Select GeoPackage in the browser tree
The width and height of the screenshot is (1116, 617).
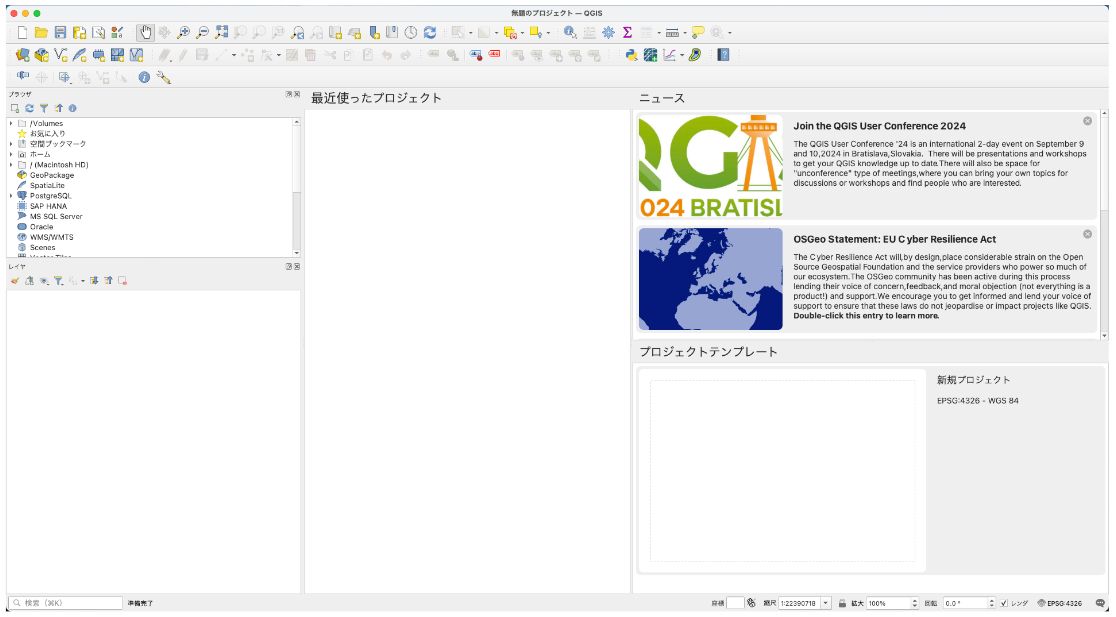(52, 175)
